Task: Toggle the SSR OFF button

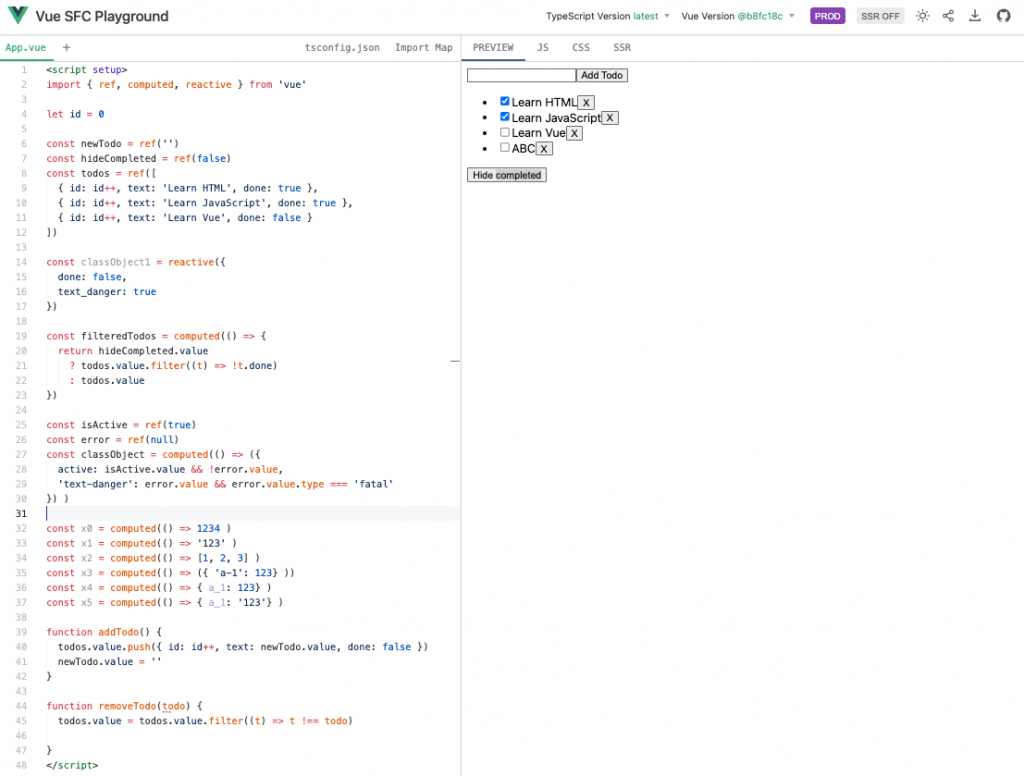Action: (x=880, y=16)
